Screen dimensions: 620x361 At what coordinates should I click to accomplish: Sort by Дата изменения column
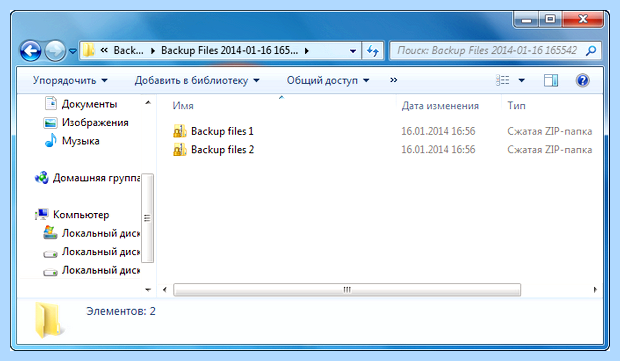440,106
